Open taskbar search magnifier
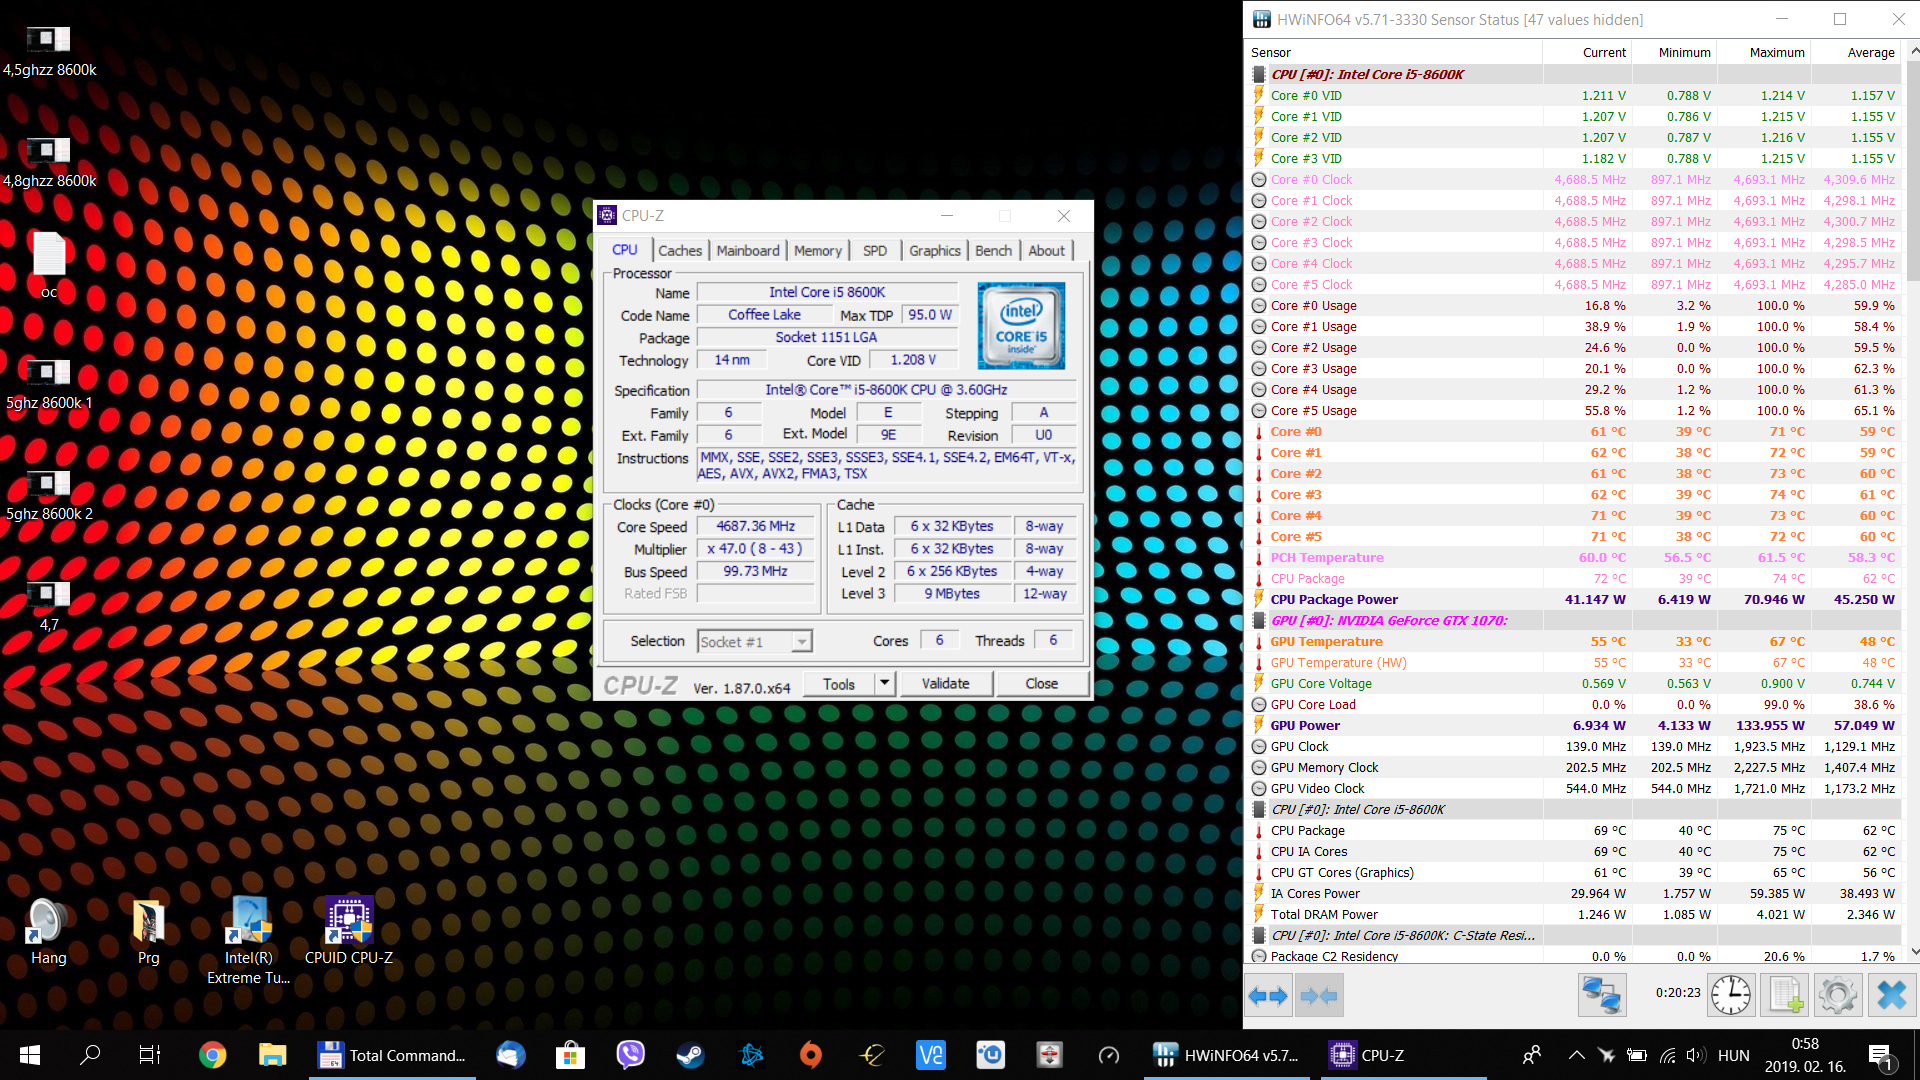 pos(90,1055)
